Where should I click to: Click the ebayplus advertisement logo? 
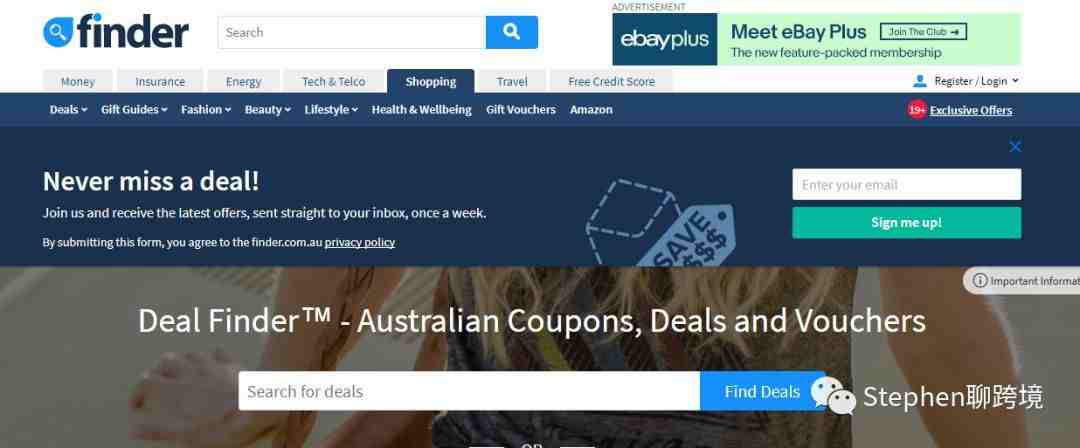click(x=665, y=39)
